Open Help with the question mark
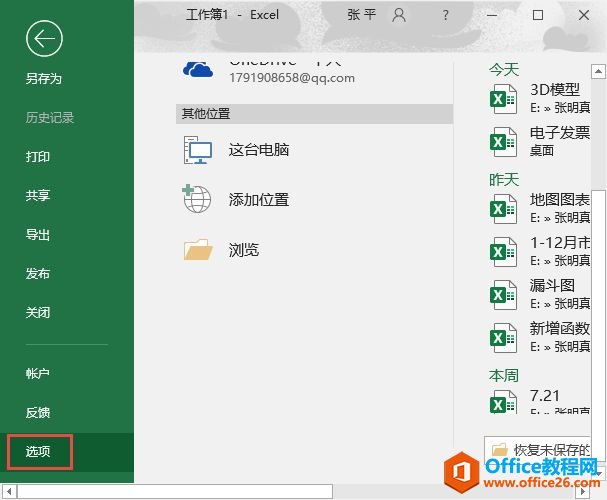 click(x=445, y=15)
